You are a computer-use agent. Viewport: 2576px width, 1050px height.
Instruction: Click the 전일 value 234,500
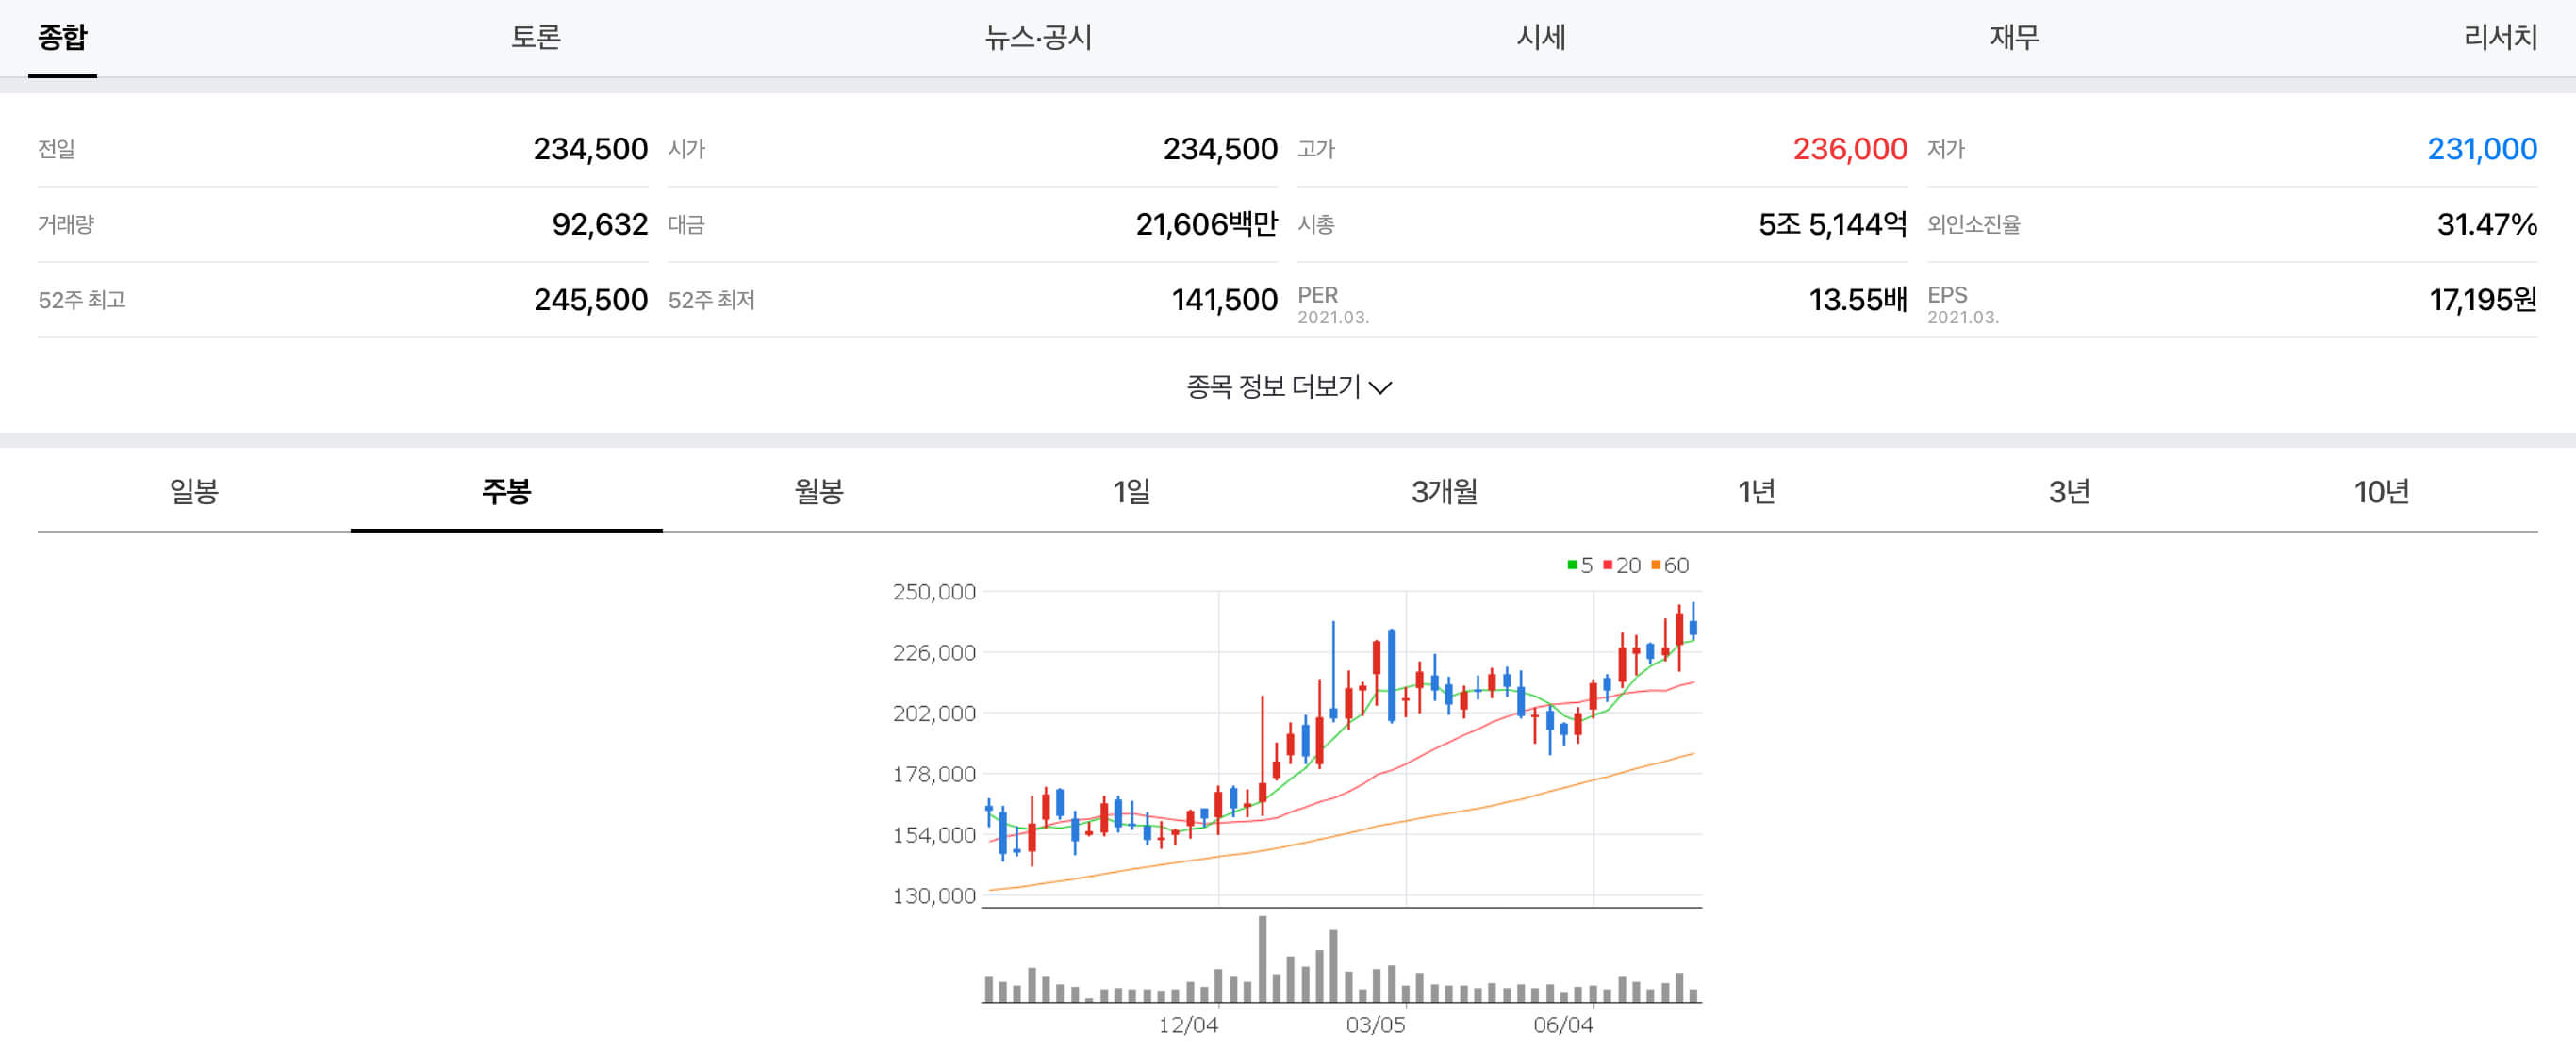(x=590, y=149)
